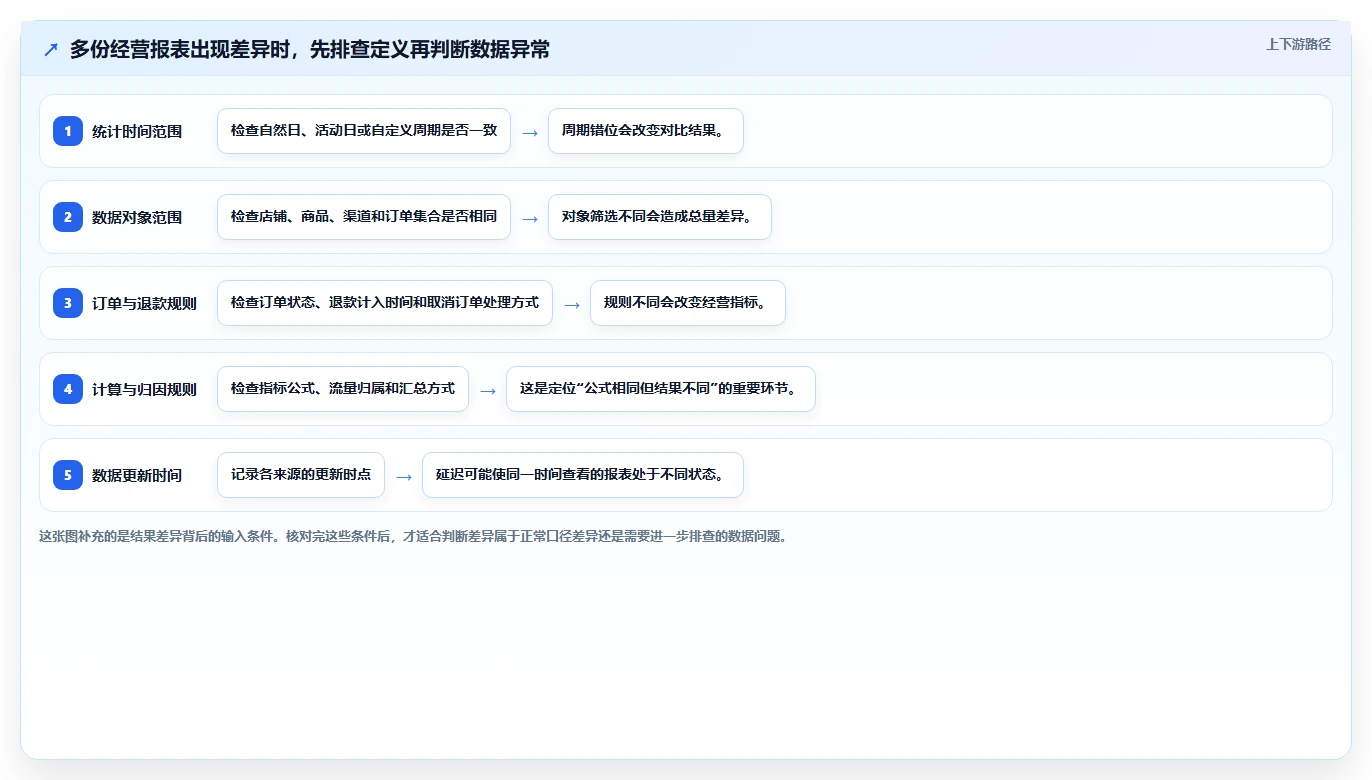The height and width of the screenshot is (780, 1372).
Task: Select step number 5 badge
Action: point(68,475)
